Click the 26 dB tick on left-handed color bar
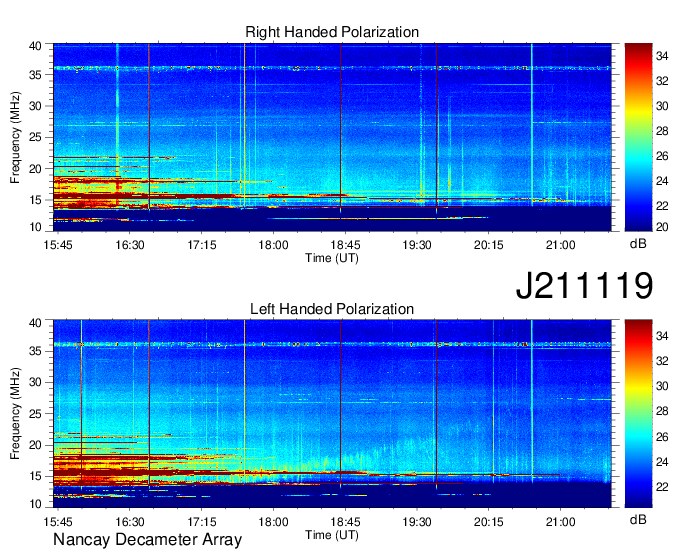Screen dimensions: 680x552 tap(662, 437)
